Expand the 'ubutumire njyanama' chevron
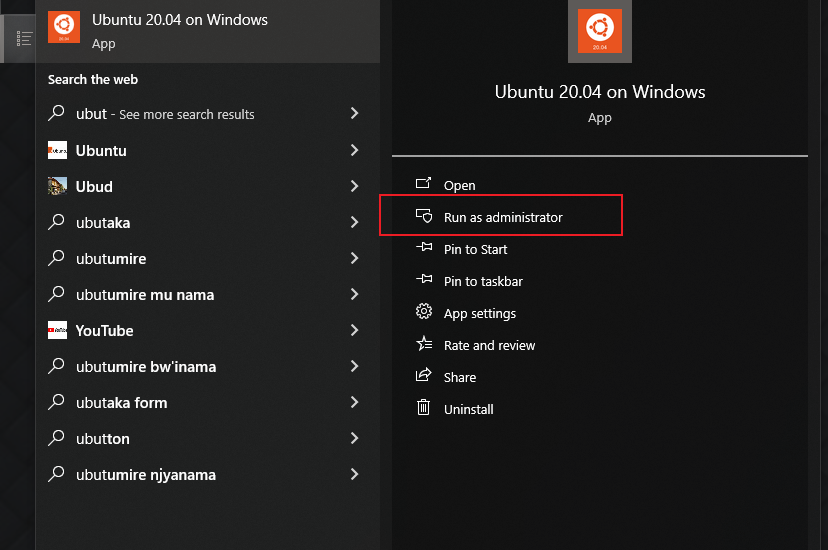 (354, 474)
